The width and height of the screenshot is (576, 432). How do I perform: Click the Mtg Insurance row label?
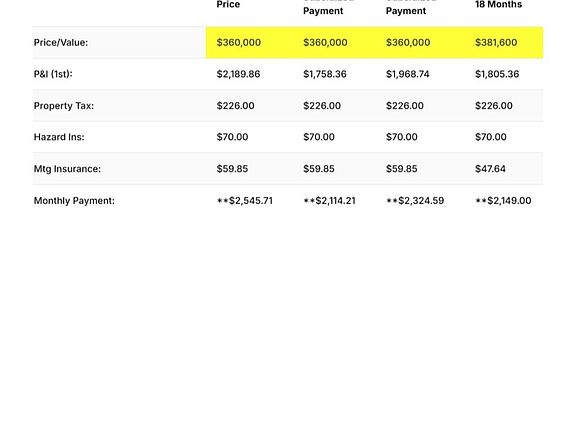point(67,169)
